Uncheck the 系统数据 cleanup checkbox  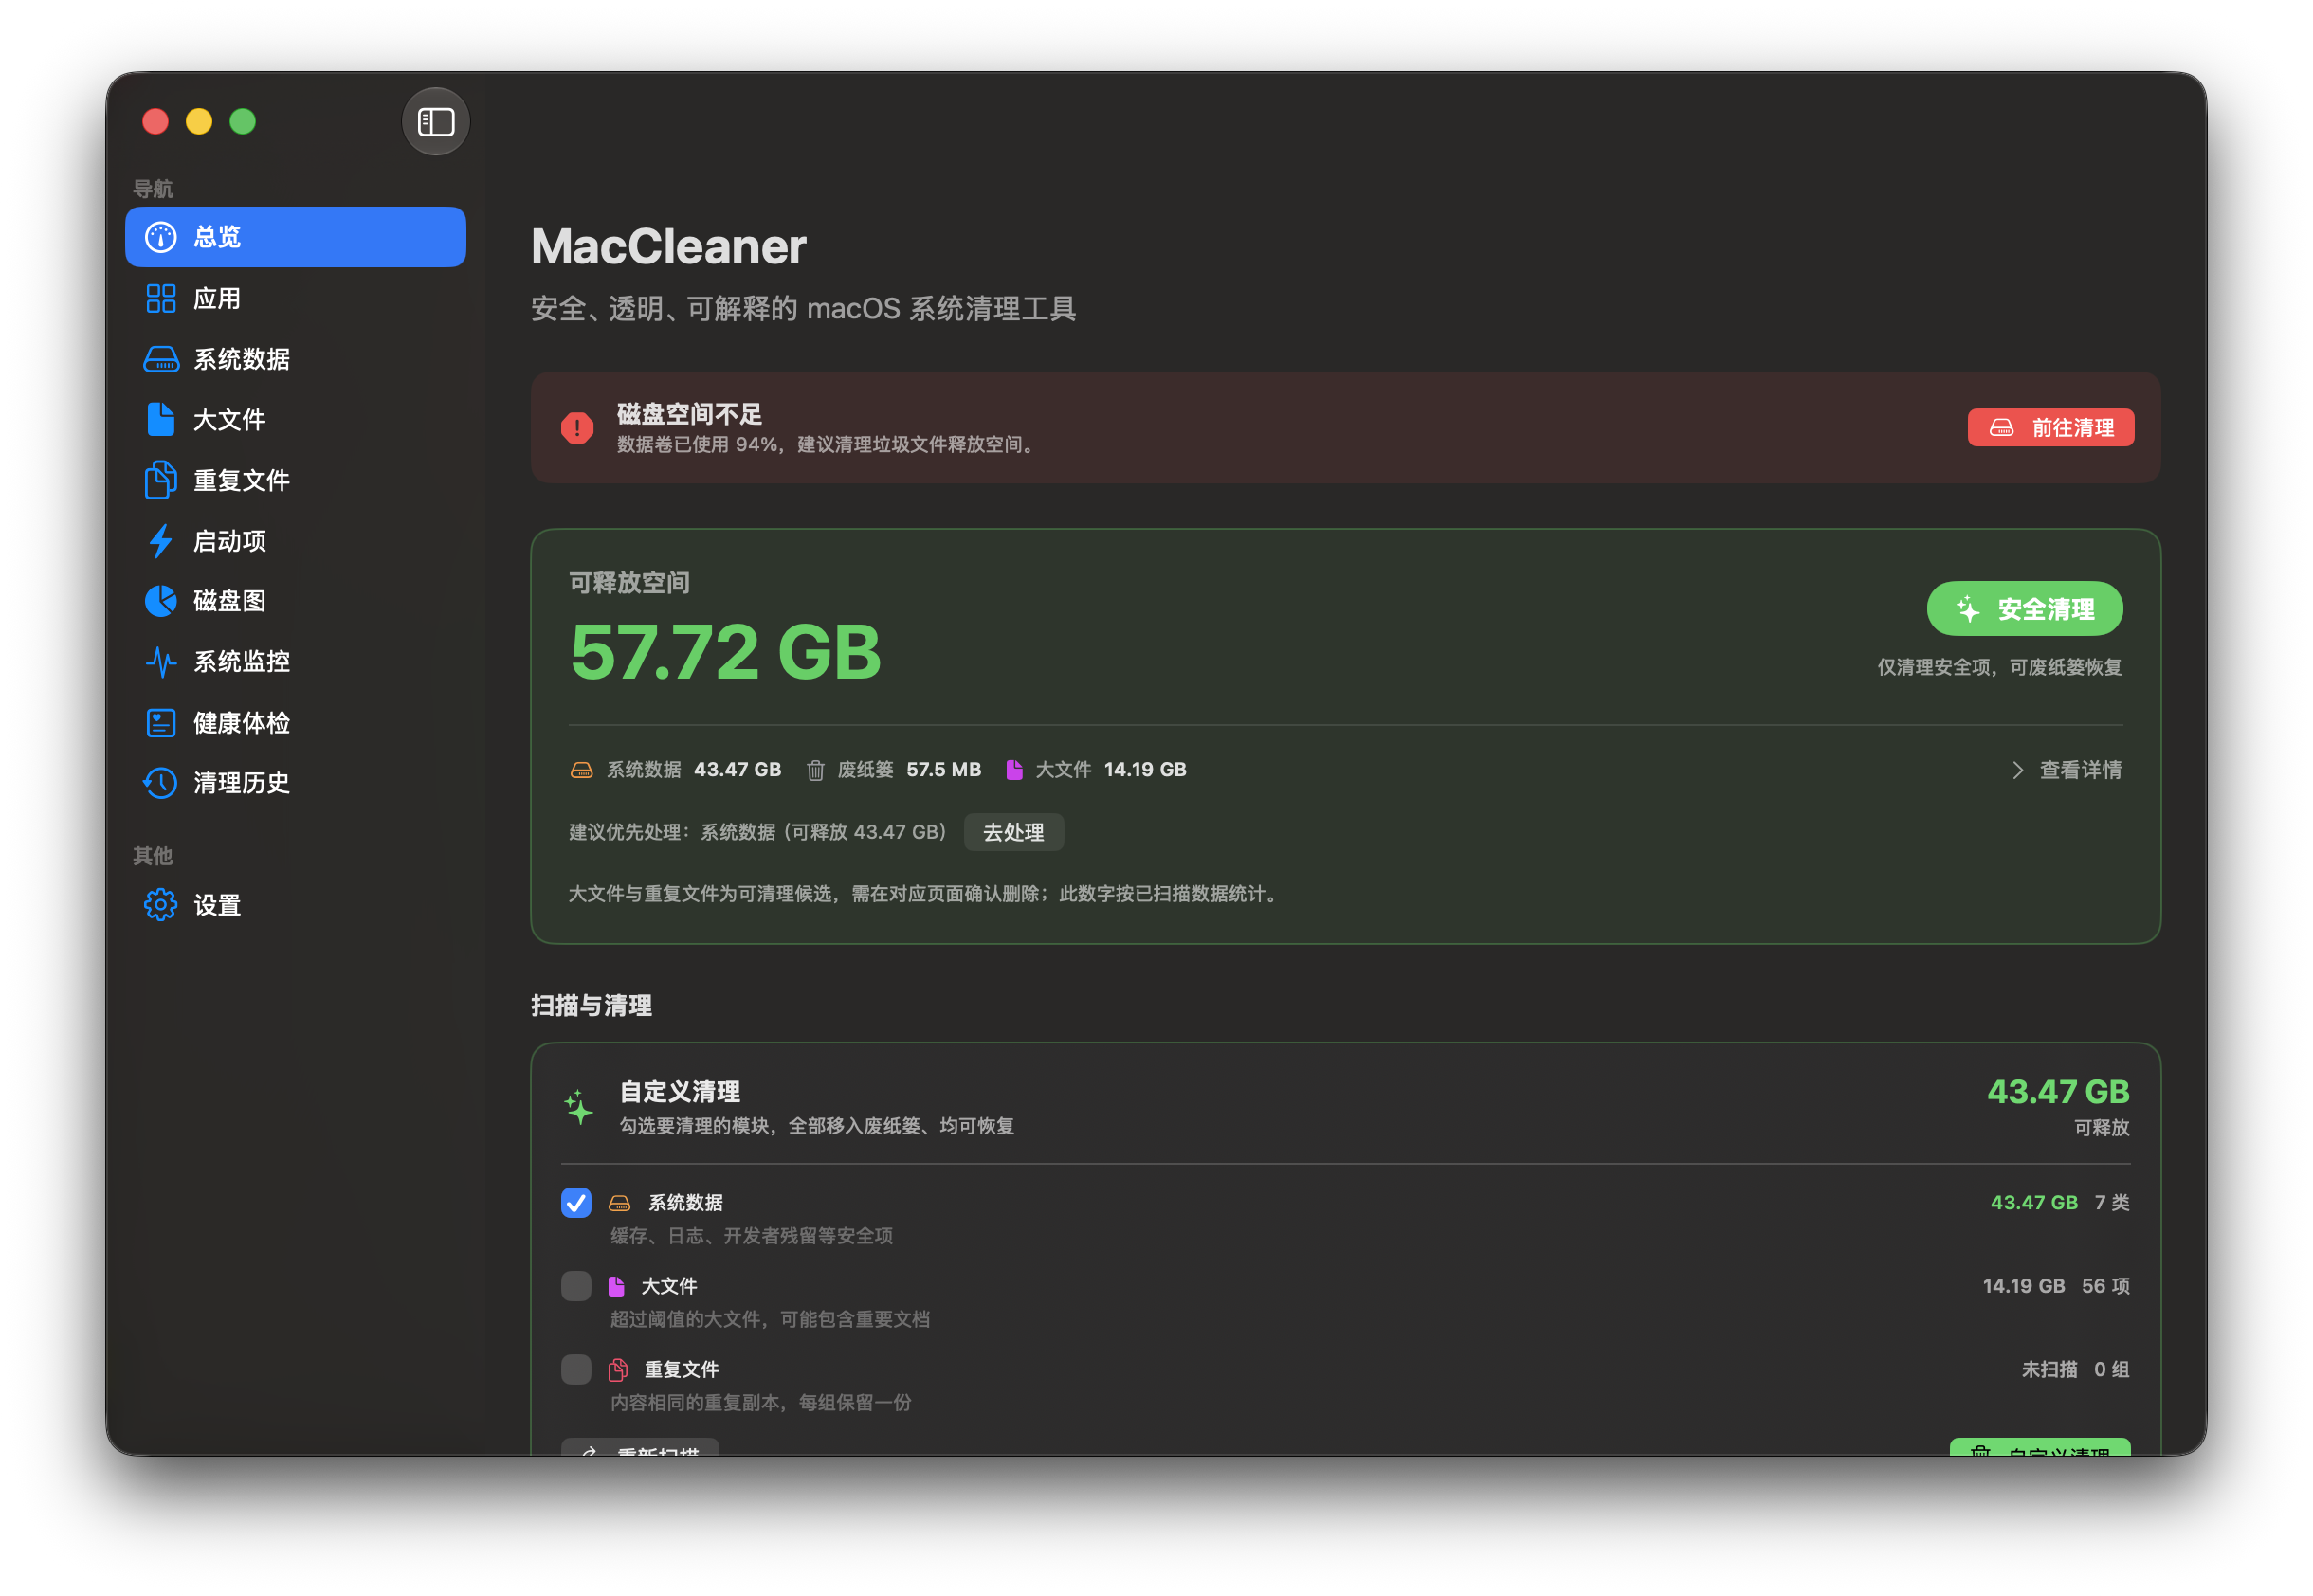[x=576, y=1203]
